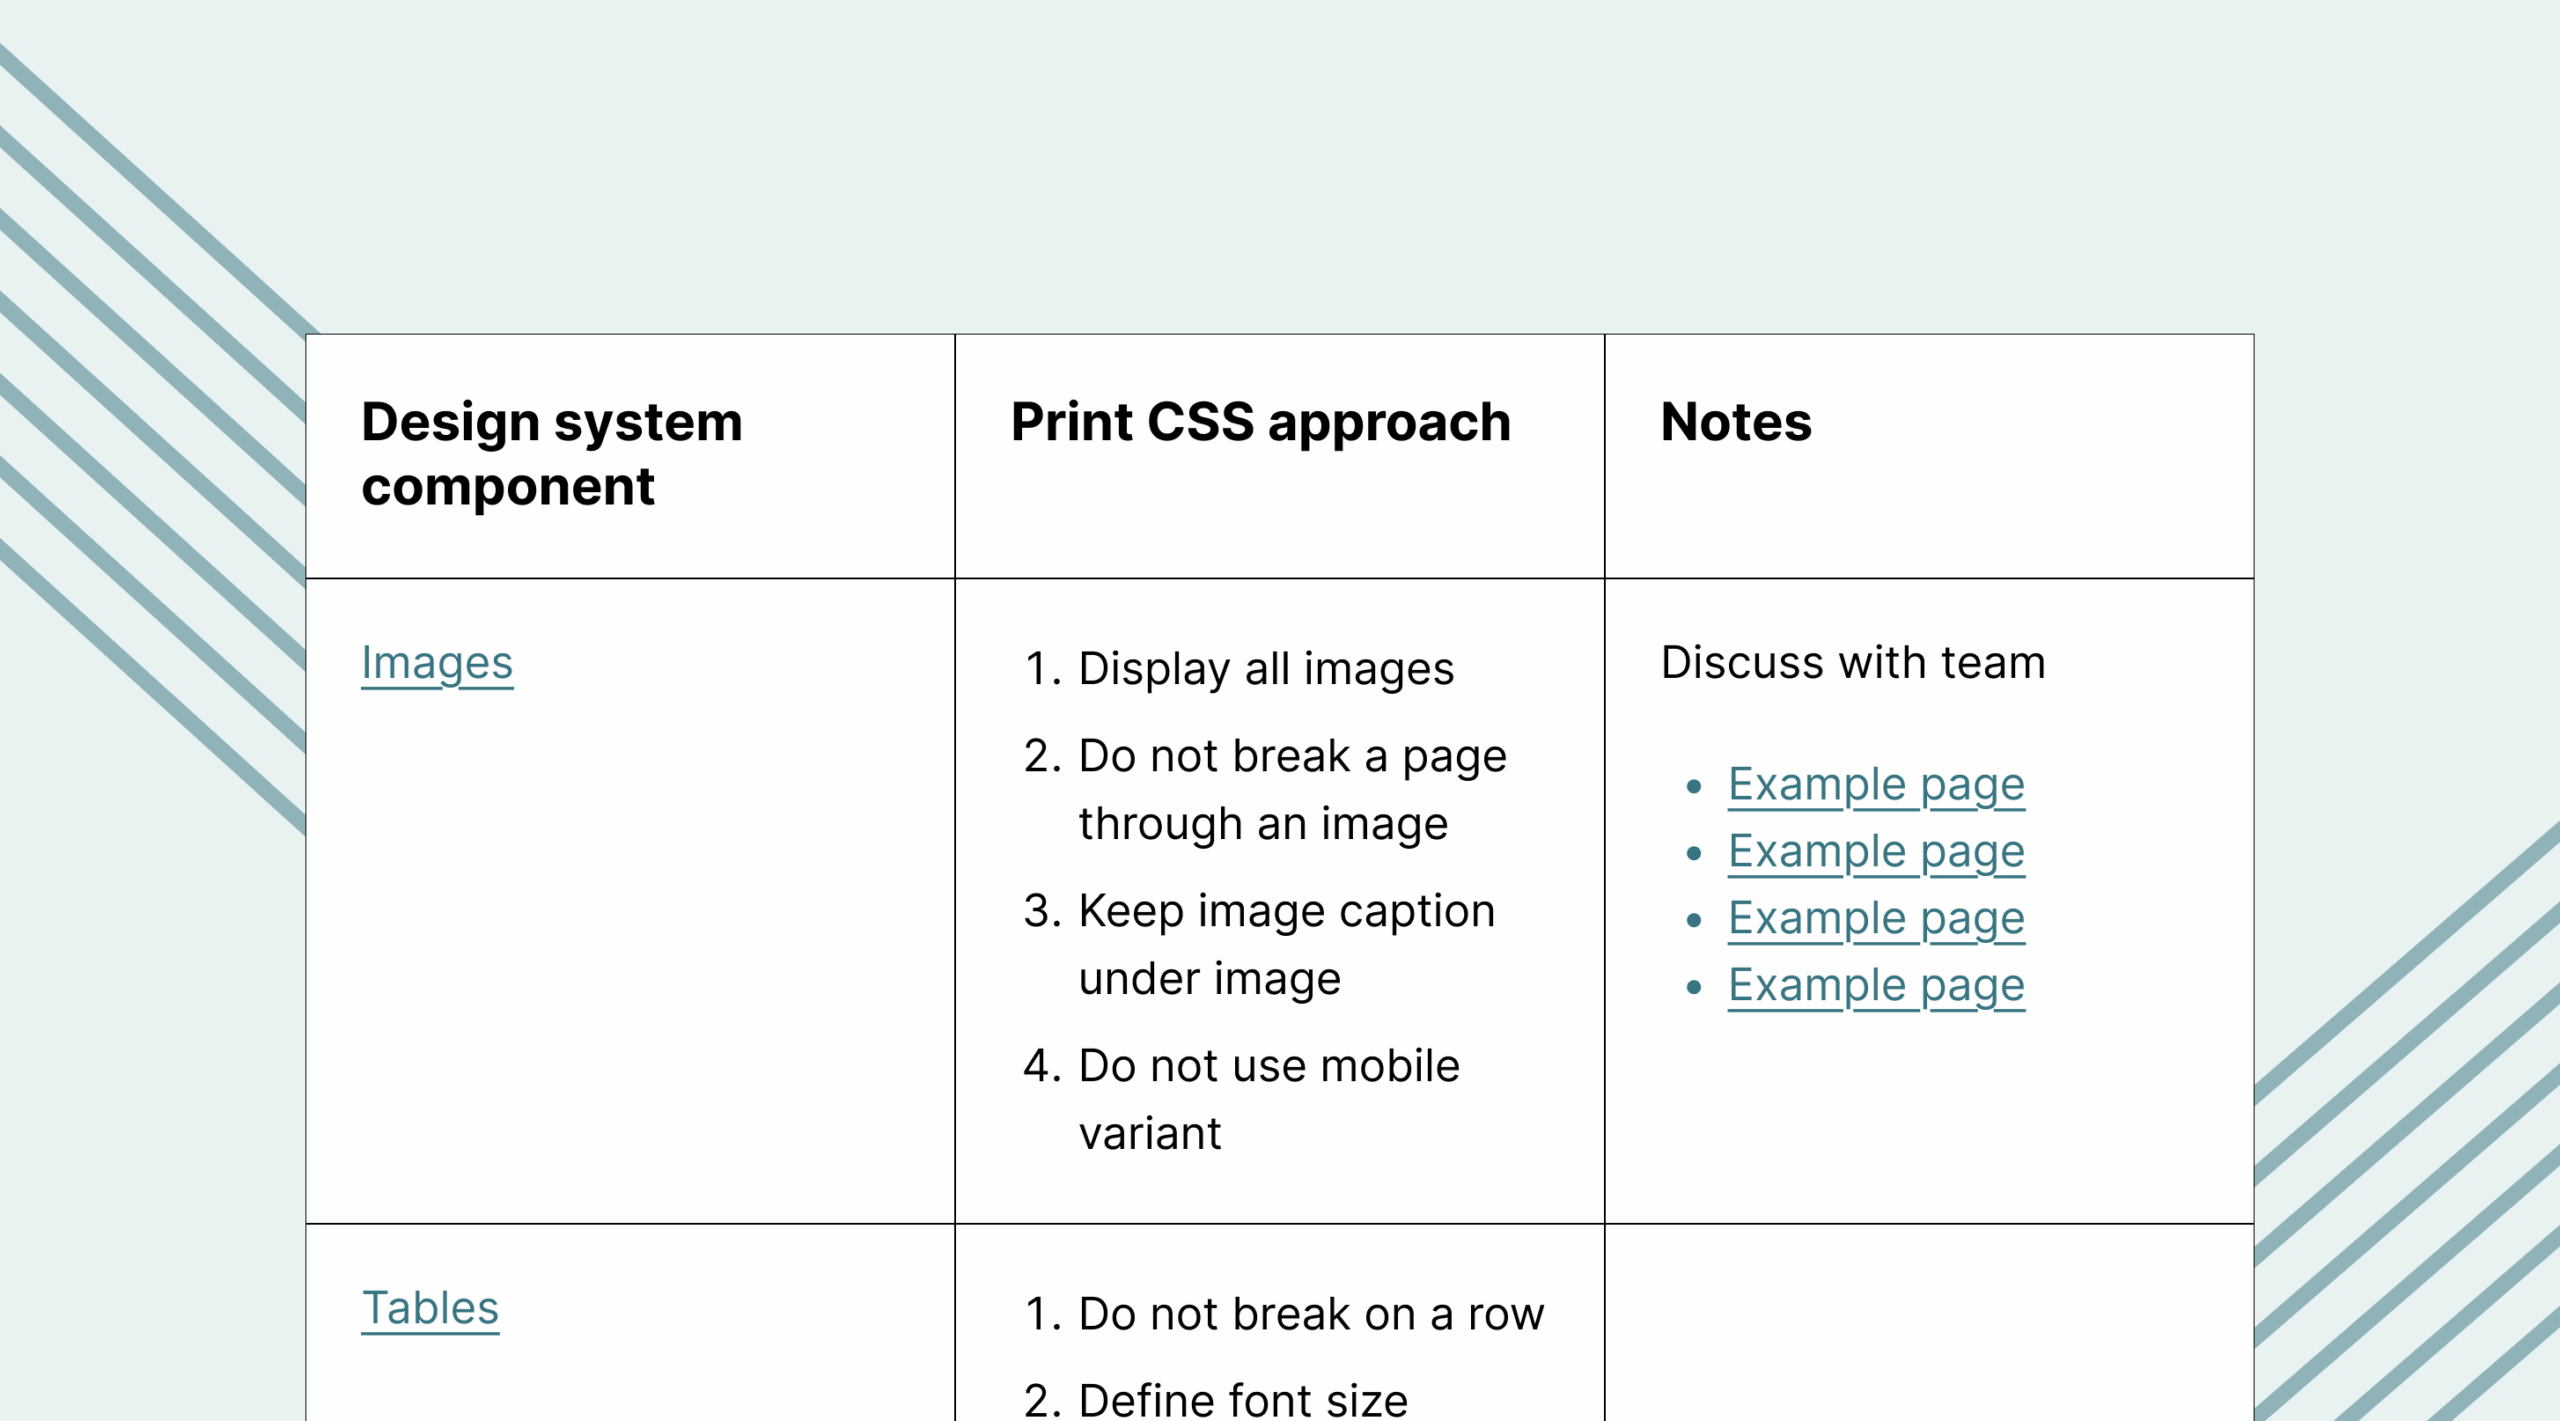Click the fourth Example page link
This screenshot has width=2560, height=1421.
point(1876,986)
